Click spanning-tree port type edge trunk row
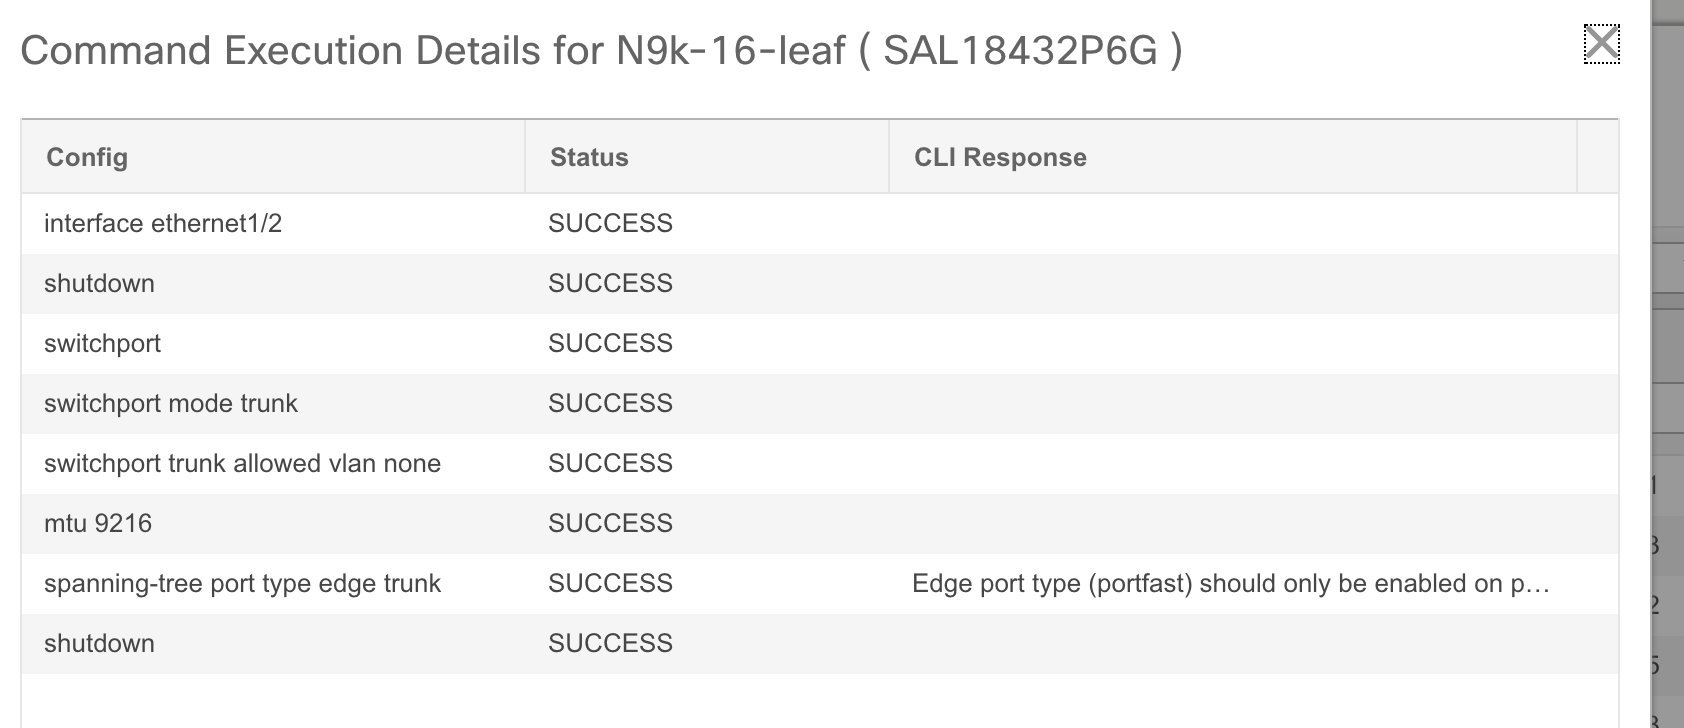This screenshot has width=1684, height=728. [x=819, y=583]
